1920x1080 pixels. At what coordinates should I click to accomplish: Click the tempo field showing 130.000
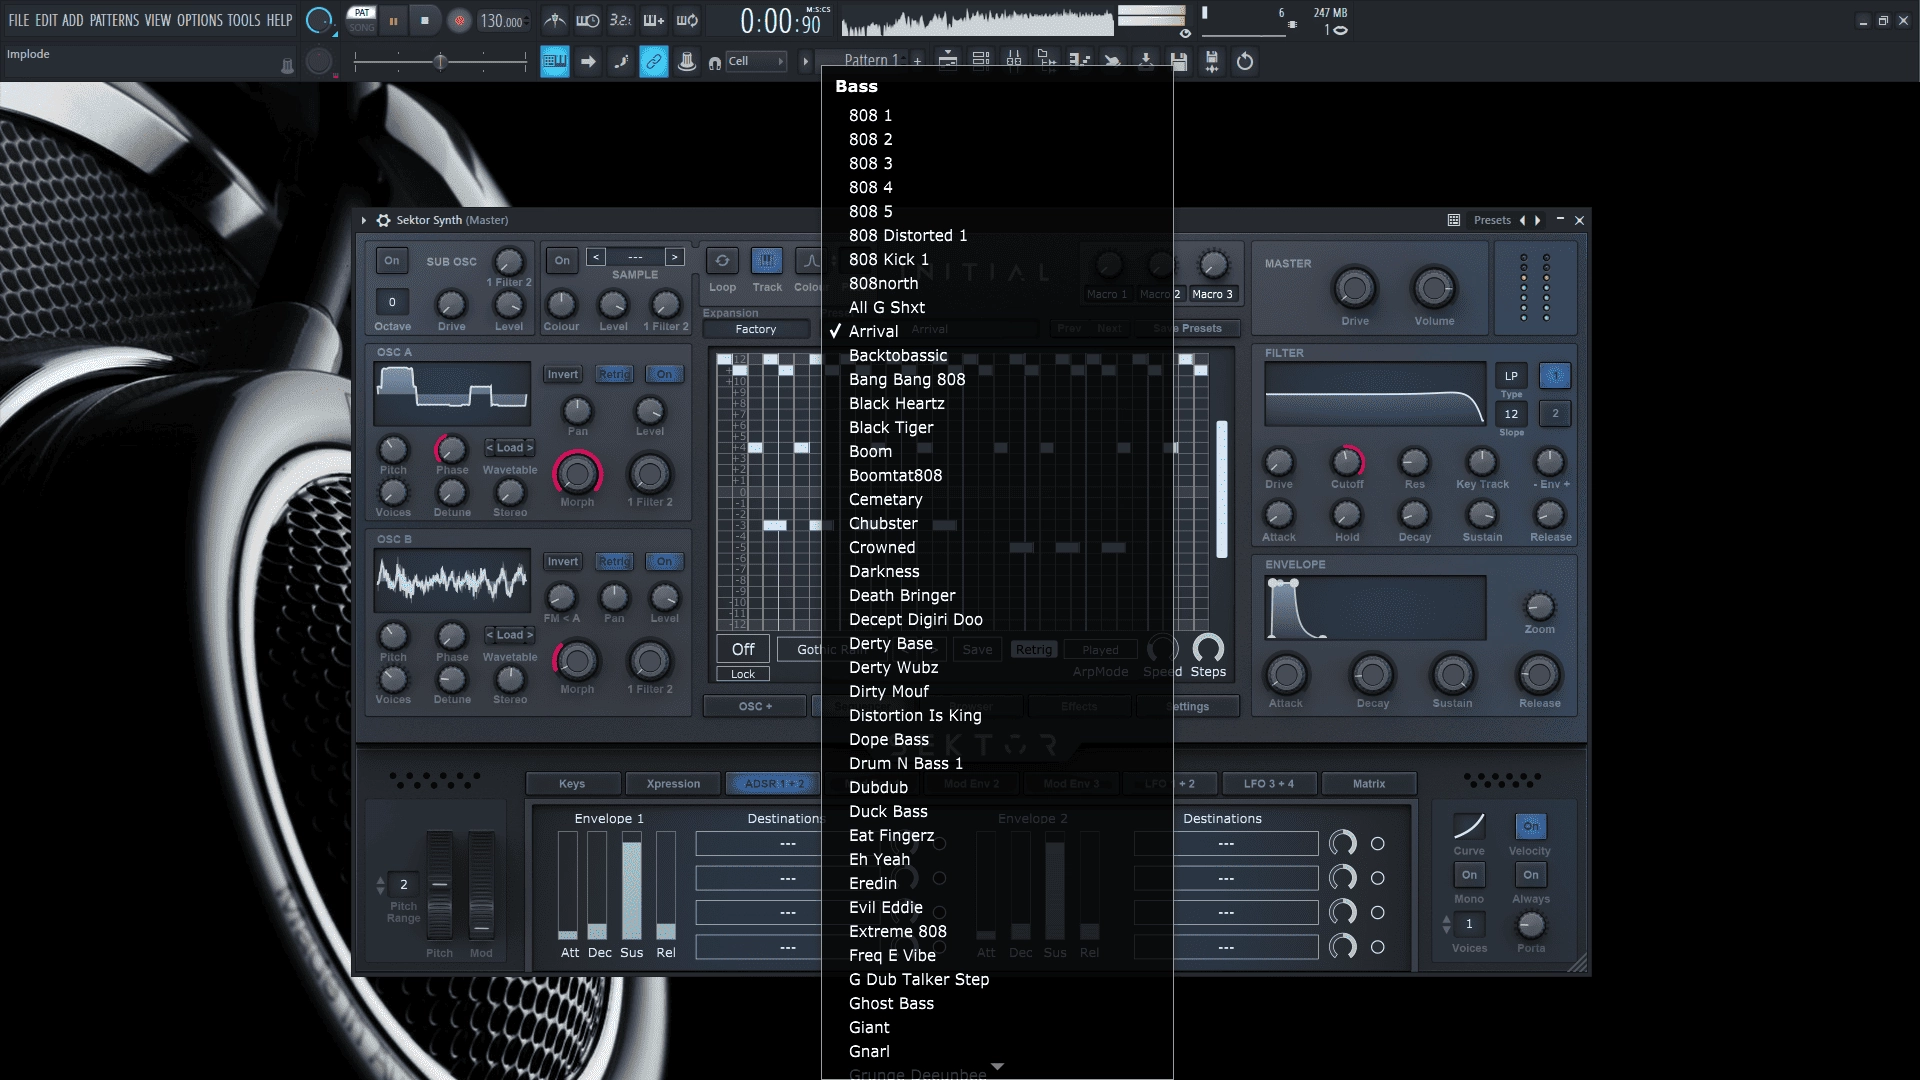(x=502, y=20)
